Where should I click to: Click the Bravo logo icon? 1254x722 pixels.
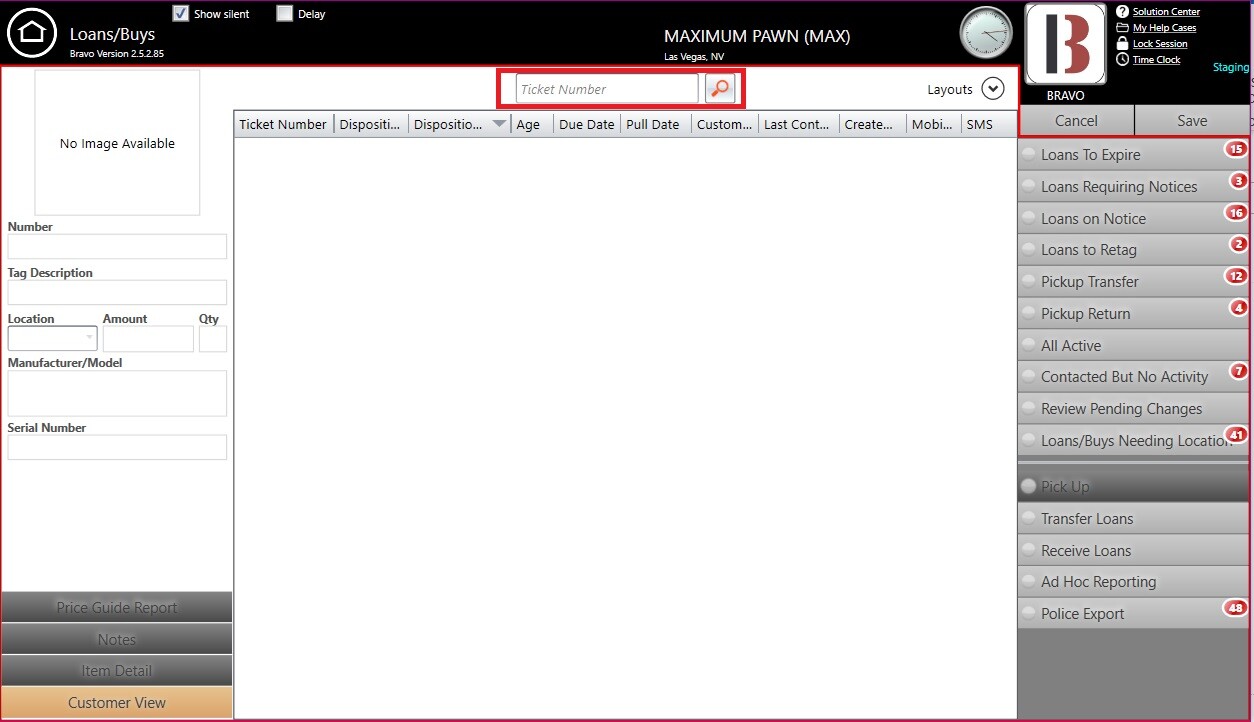[x=1066, y=45]
